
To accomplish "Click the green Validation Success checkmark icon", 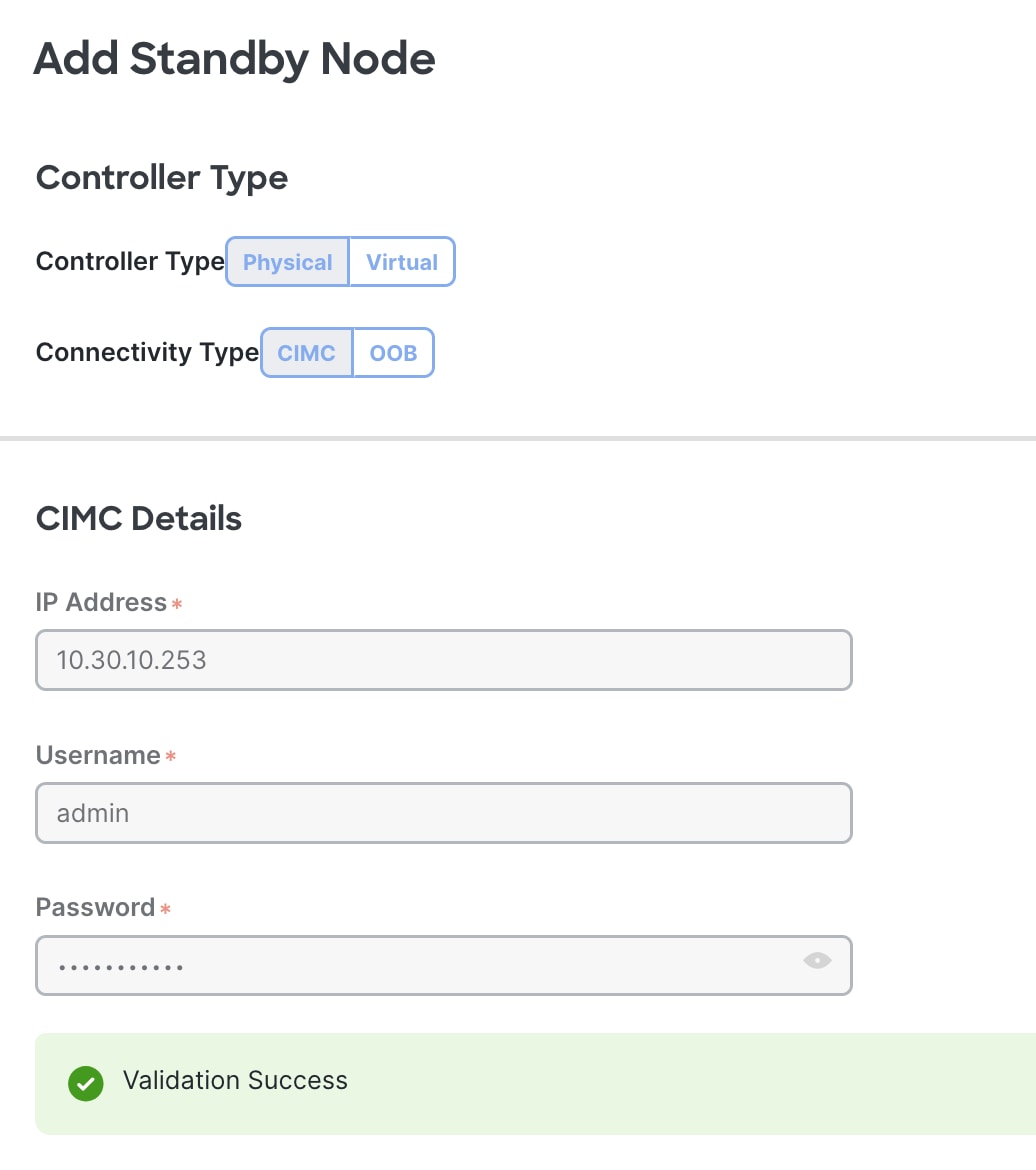I will (85, 1083).
